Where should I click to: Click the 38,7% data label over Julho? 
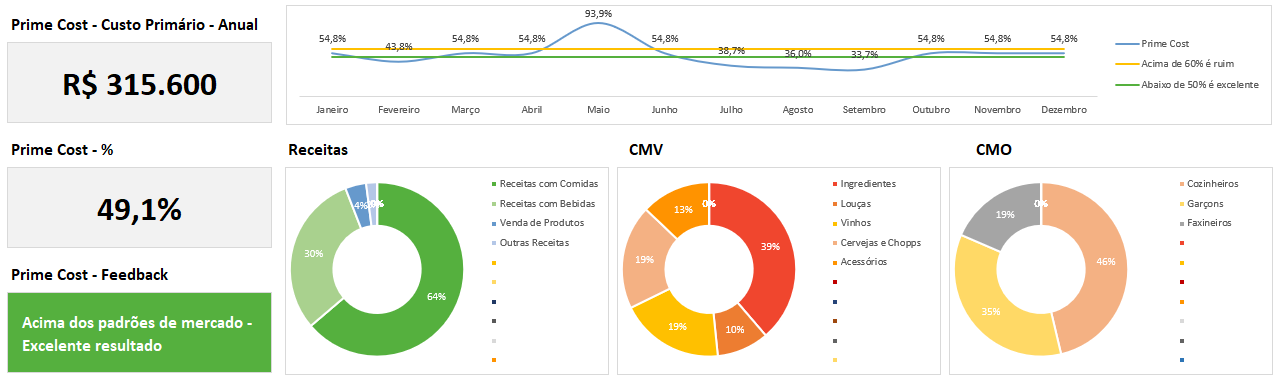click(731, 50)
